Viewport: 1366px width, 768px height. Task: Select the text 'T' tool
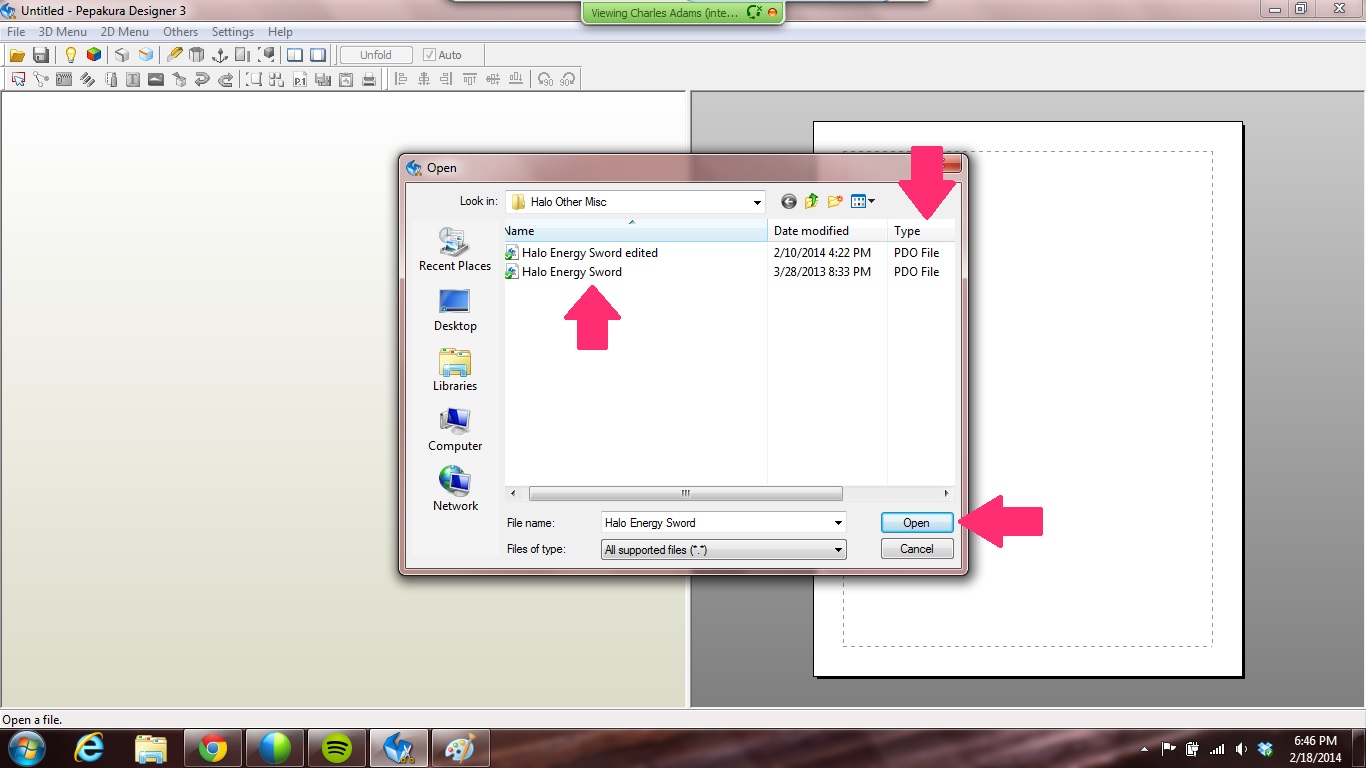(x=133, y=80)
